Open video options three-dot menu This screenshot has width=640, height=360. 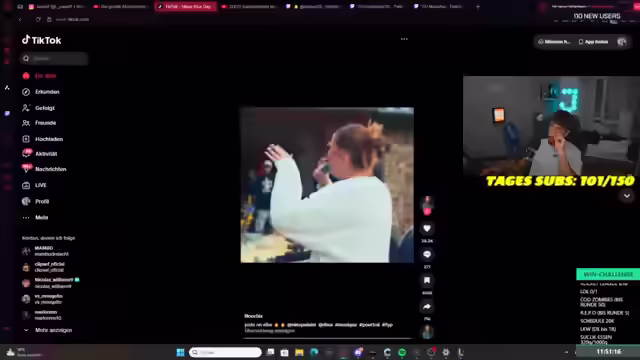[x=404, y=39]
